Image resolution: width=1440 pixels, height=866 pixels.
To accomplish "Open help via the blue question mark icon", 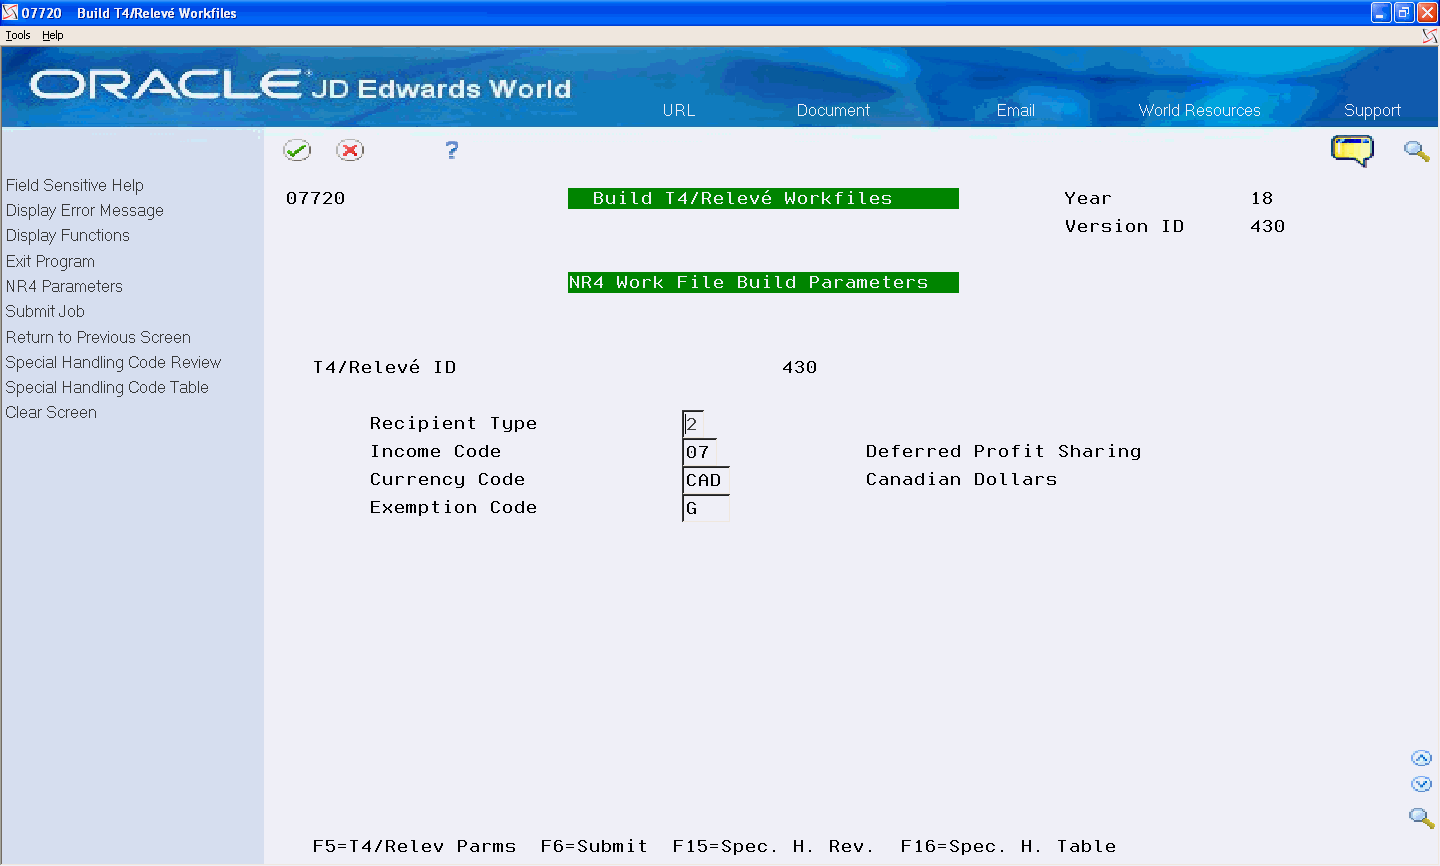I will pyautogui.click(x=451, y=150).
